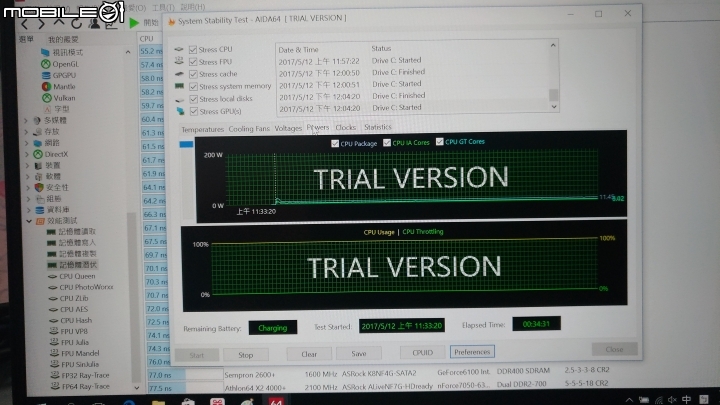Expand the 安全性 tree node
Image resolution: width=720 pixels, height=405 pixels.
click(x=28, y=187)
